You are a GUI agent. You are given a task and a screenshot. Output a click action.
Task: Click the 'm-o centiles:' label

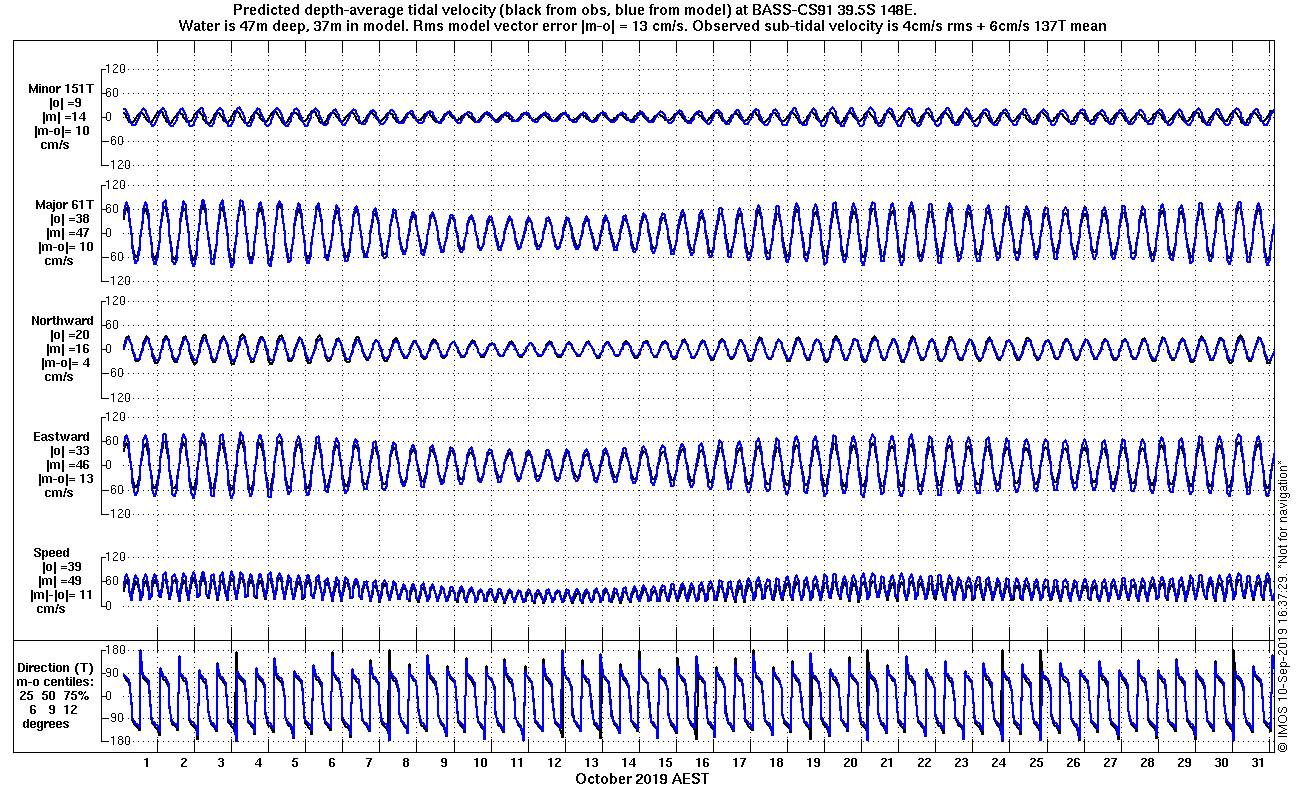point(56,682)
